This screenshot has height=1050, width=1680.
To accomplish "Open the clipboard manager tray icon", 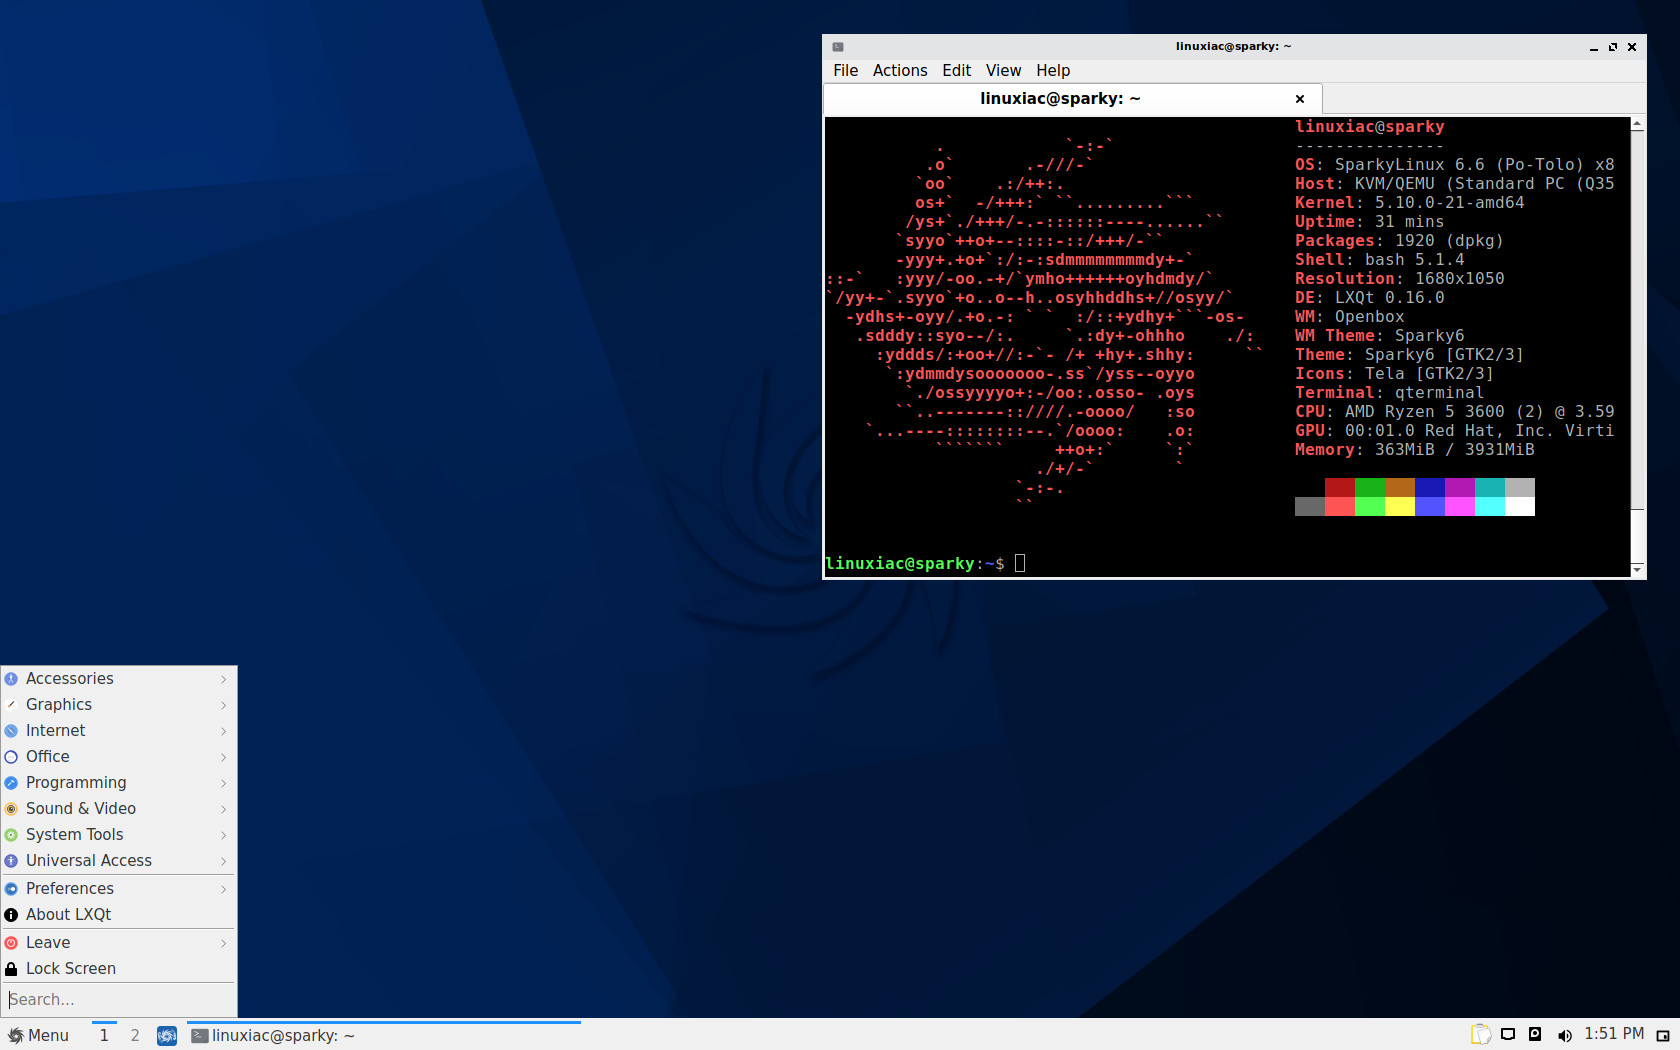I will 1481,1035.
